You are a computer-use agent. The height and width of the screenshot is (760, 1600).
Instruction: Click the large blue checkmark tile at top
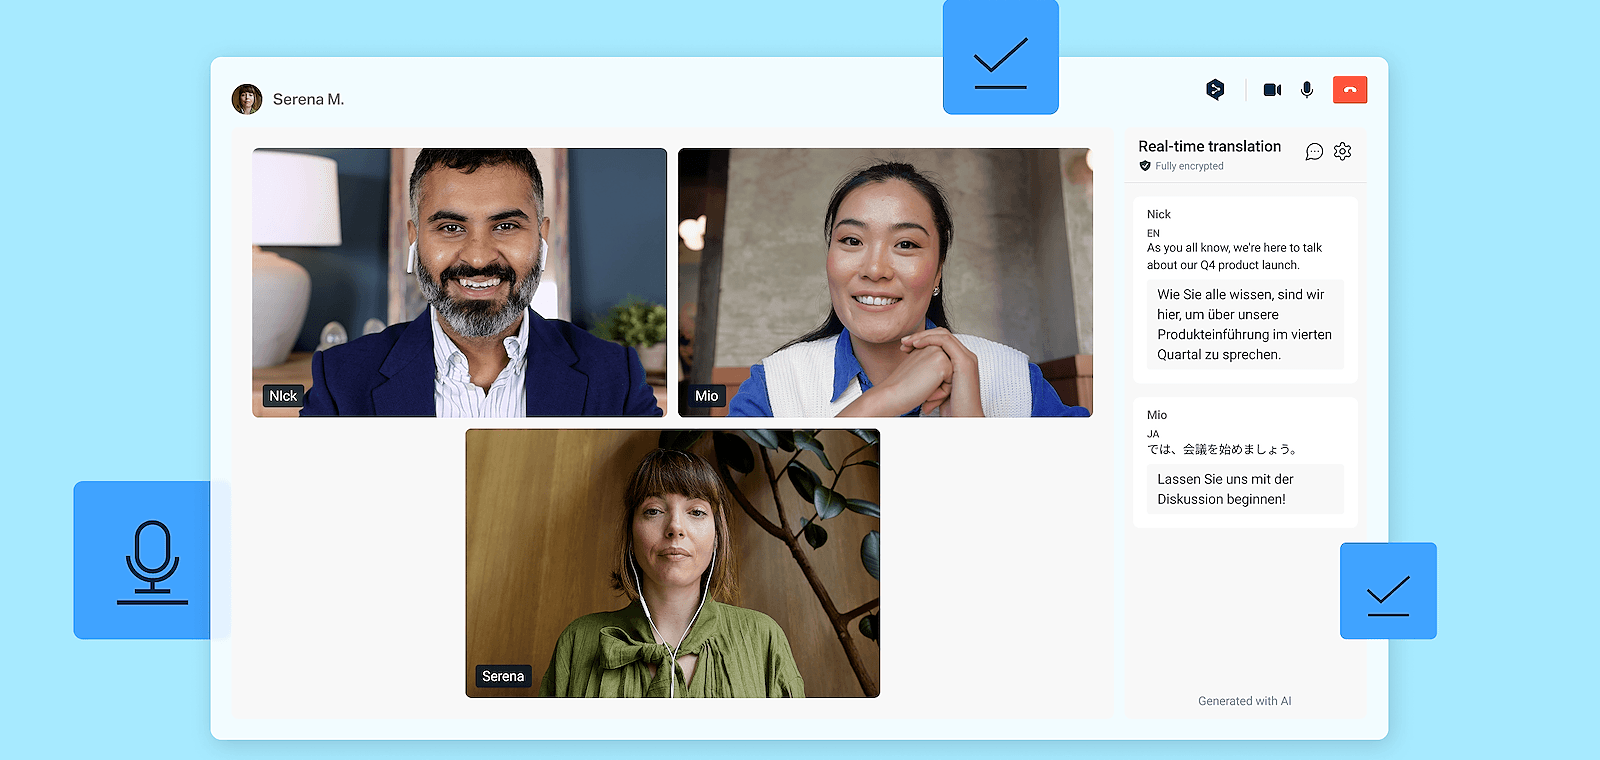pos(1000,57)
